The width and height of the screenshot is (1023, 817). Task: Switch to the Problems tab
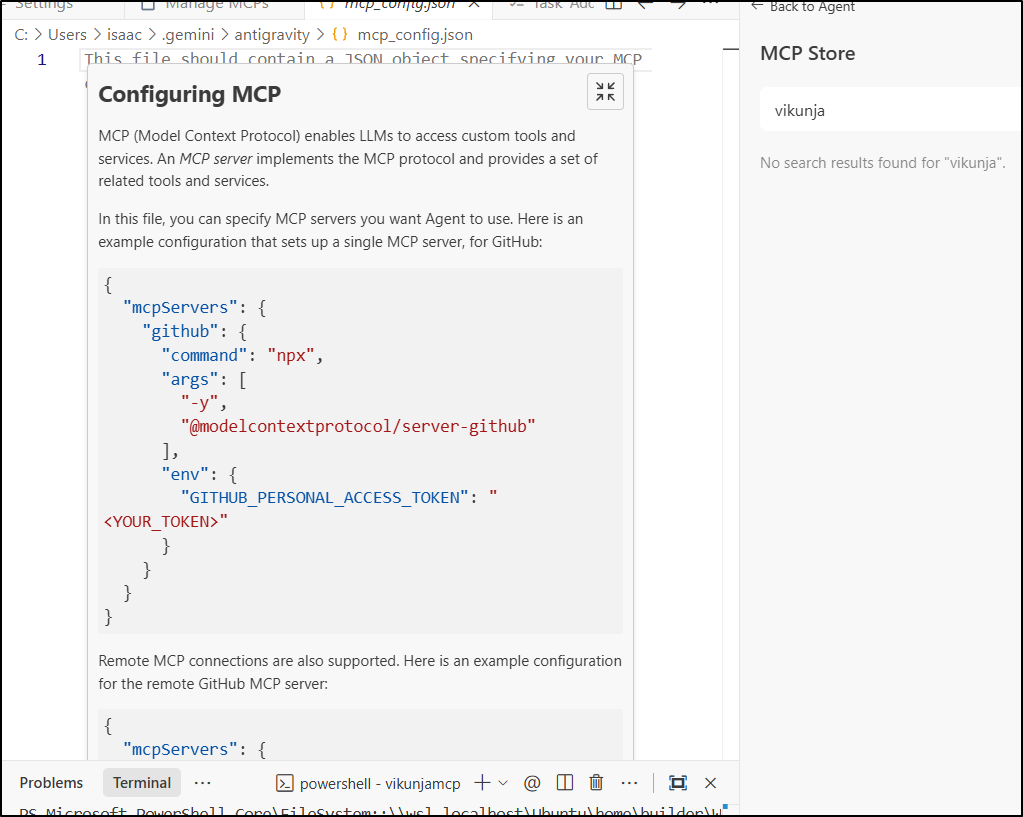click(x=51, y=783)
